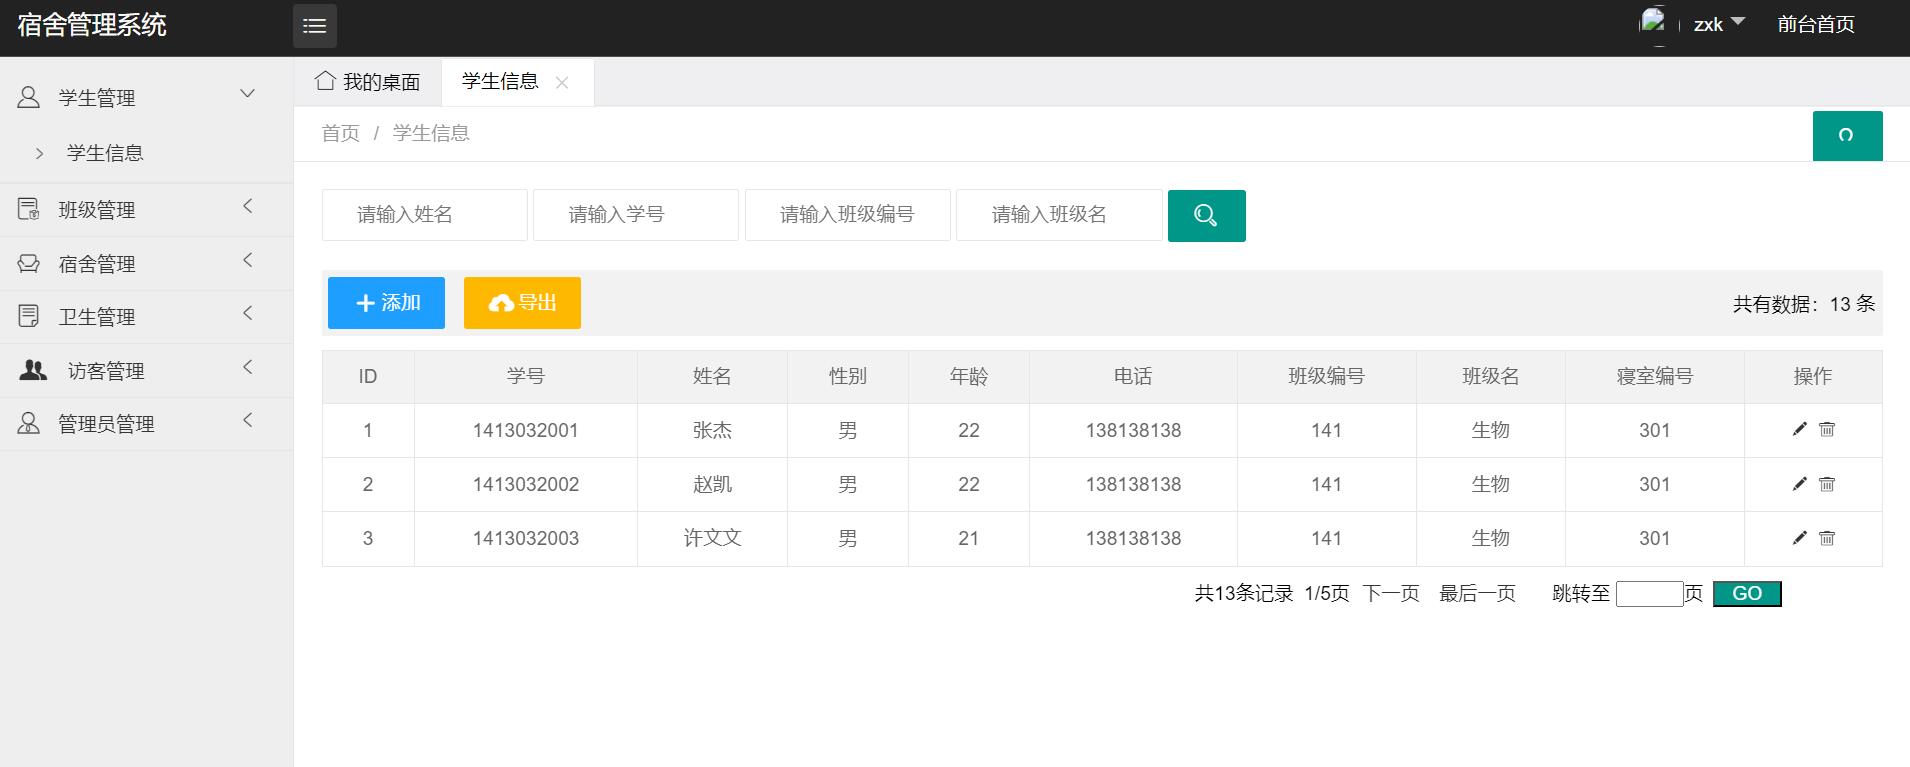The height and width of the screenshot is (767, 1910).
Task: Go to 下一页 in pagination
Action: (1391, 594)
